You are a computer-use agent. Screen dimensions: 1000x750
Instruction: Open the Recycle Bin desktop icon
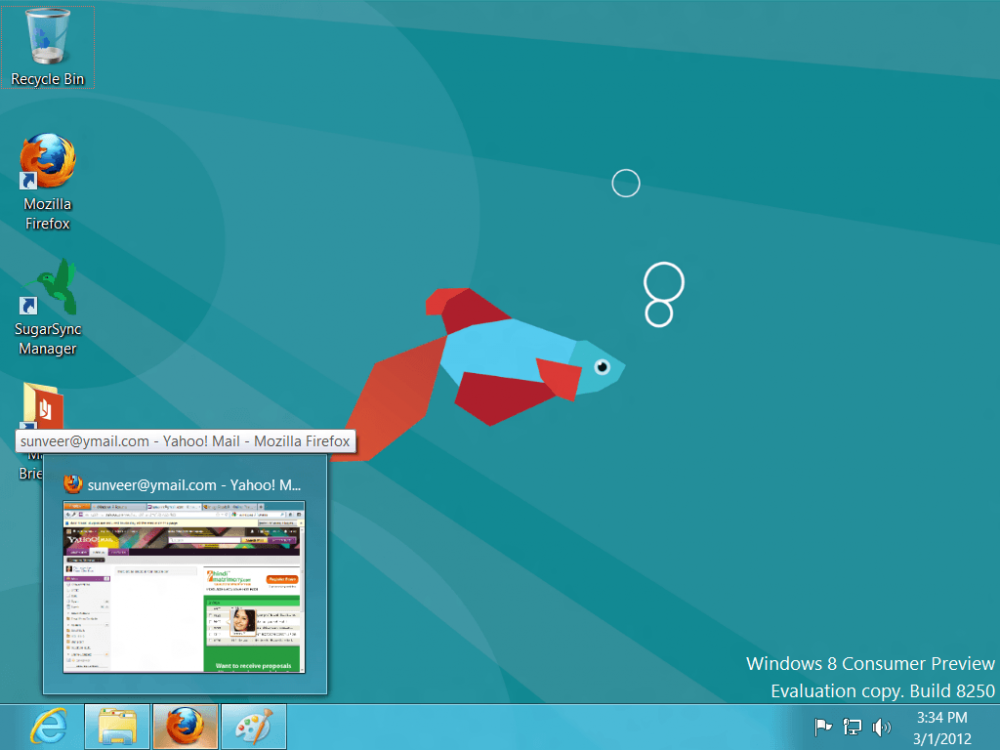(x=48, y=47)
